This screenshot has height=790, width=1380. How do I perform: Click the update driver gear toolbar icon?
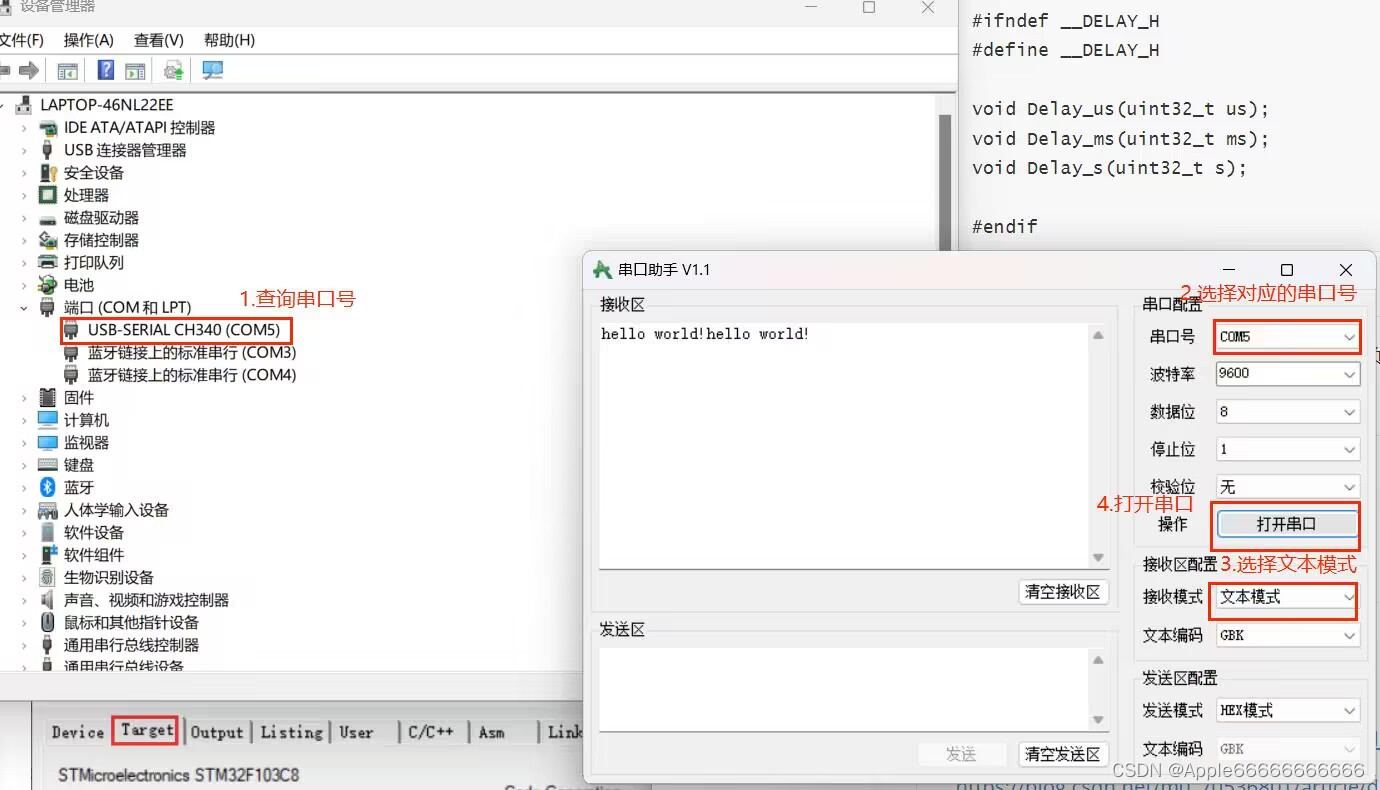tap(174, 71)
